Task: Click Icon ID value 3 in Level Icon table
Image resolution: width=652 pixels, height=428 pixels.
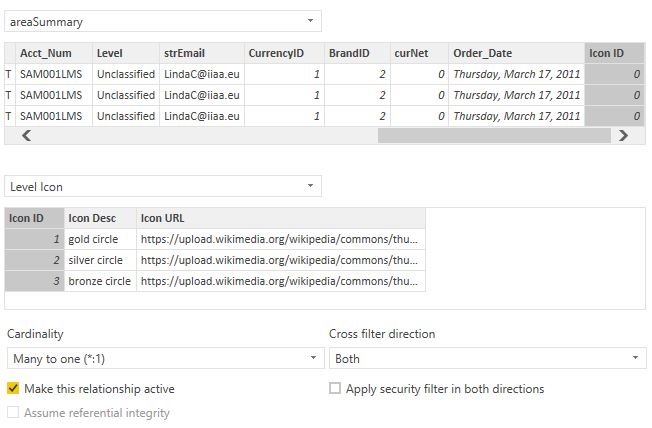Action: pyautogui.click(x=35, y=281)
